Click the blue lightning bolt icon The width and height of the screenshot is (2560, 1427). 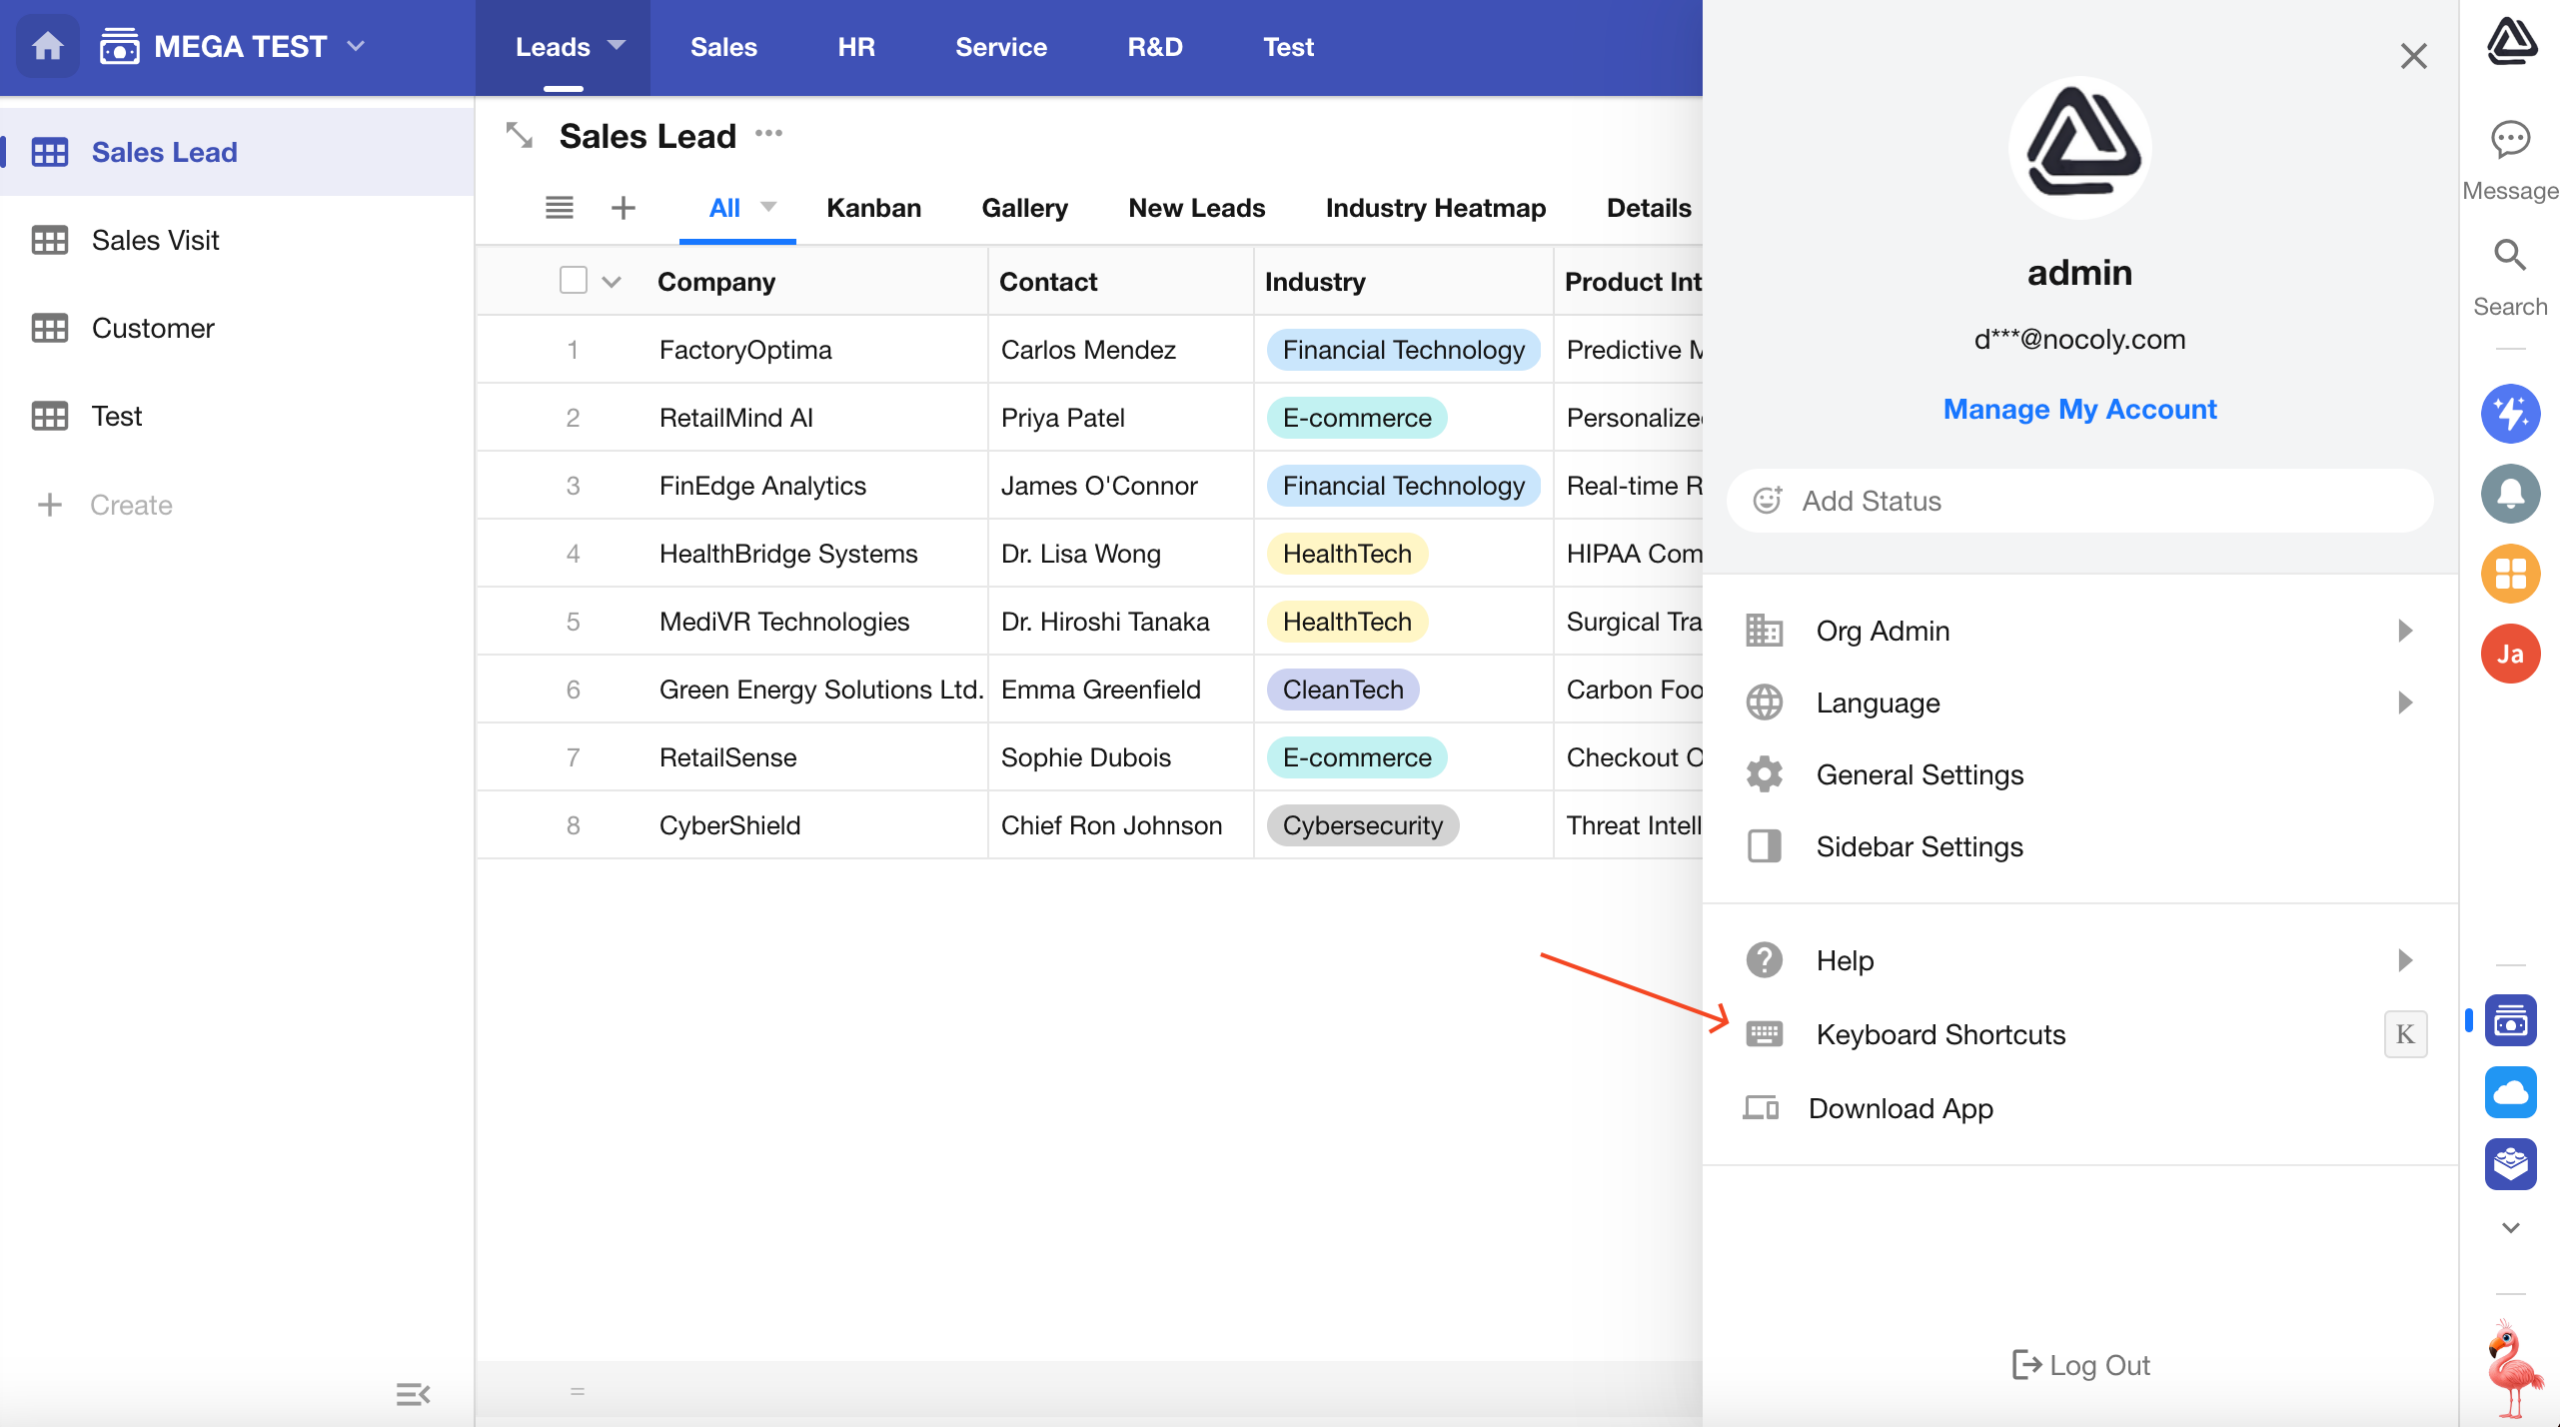point(2510,413)
